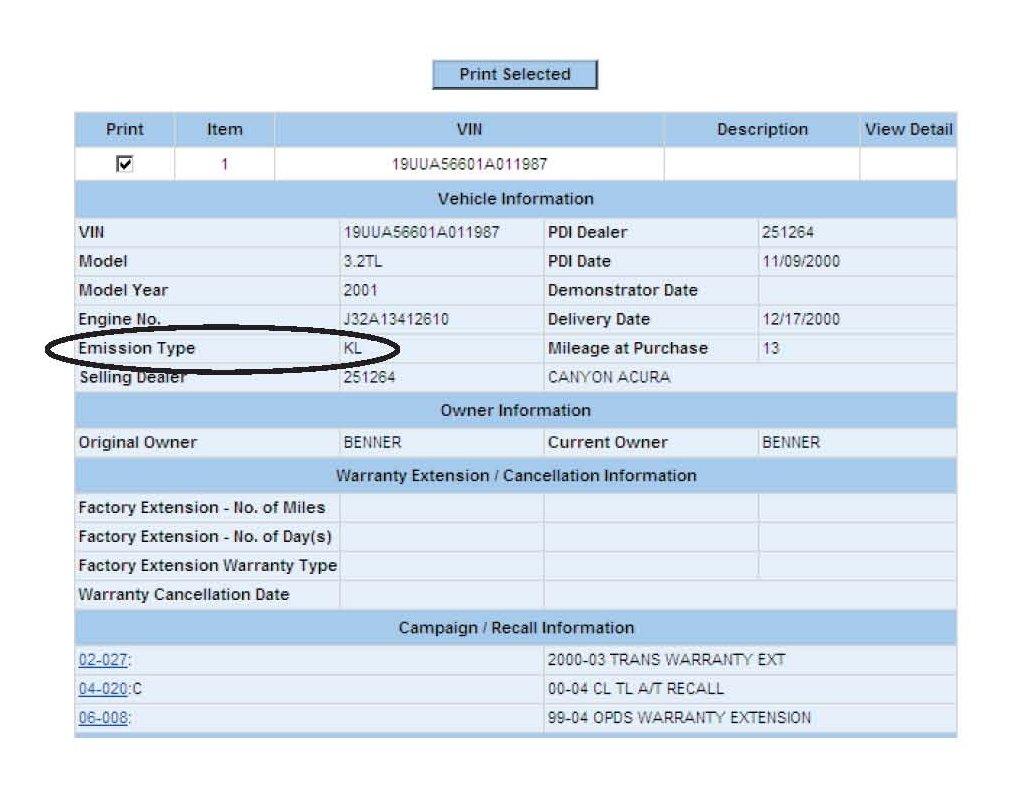Click the engine number J32A13412610
This screenshot has width=1021, height=787.
tap(395, 320)
